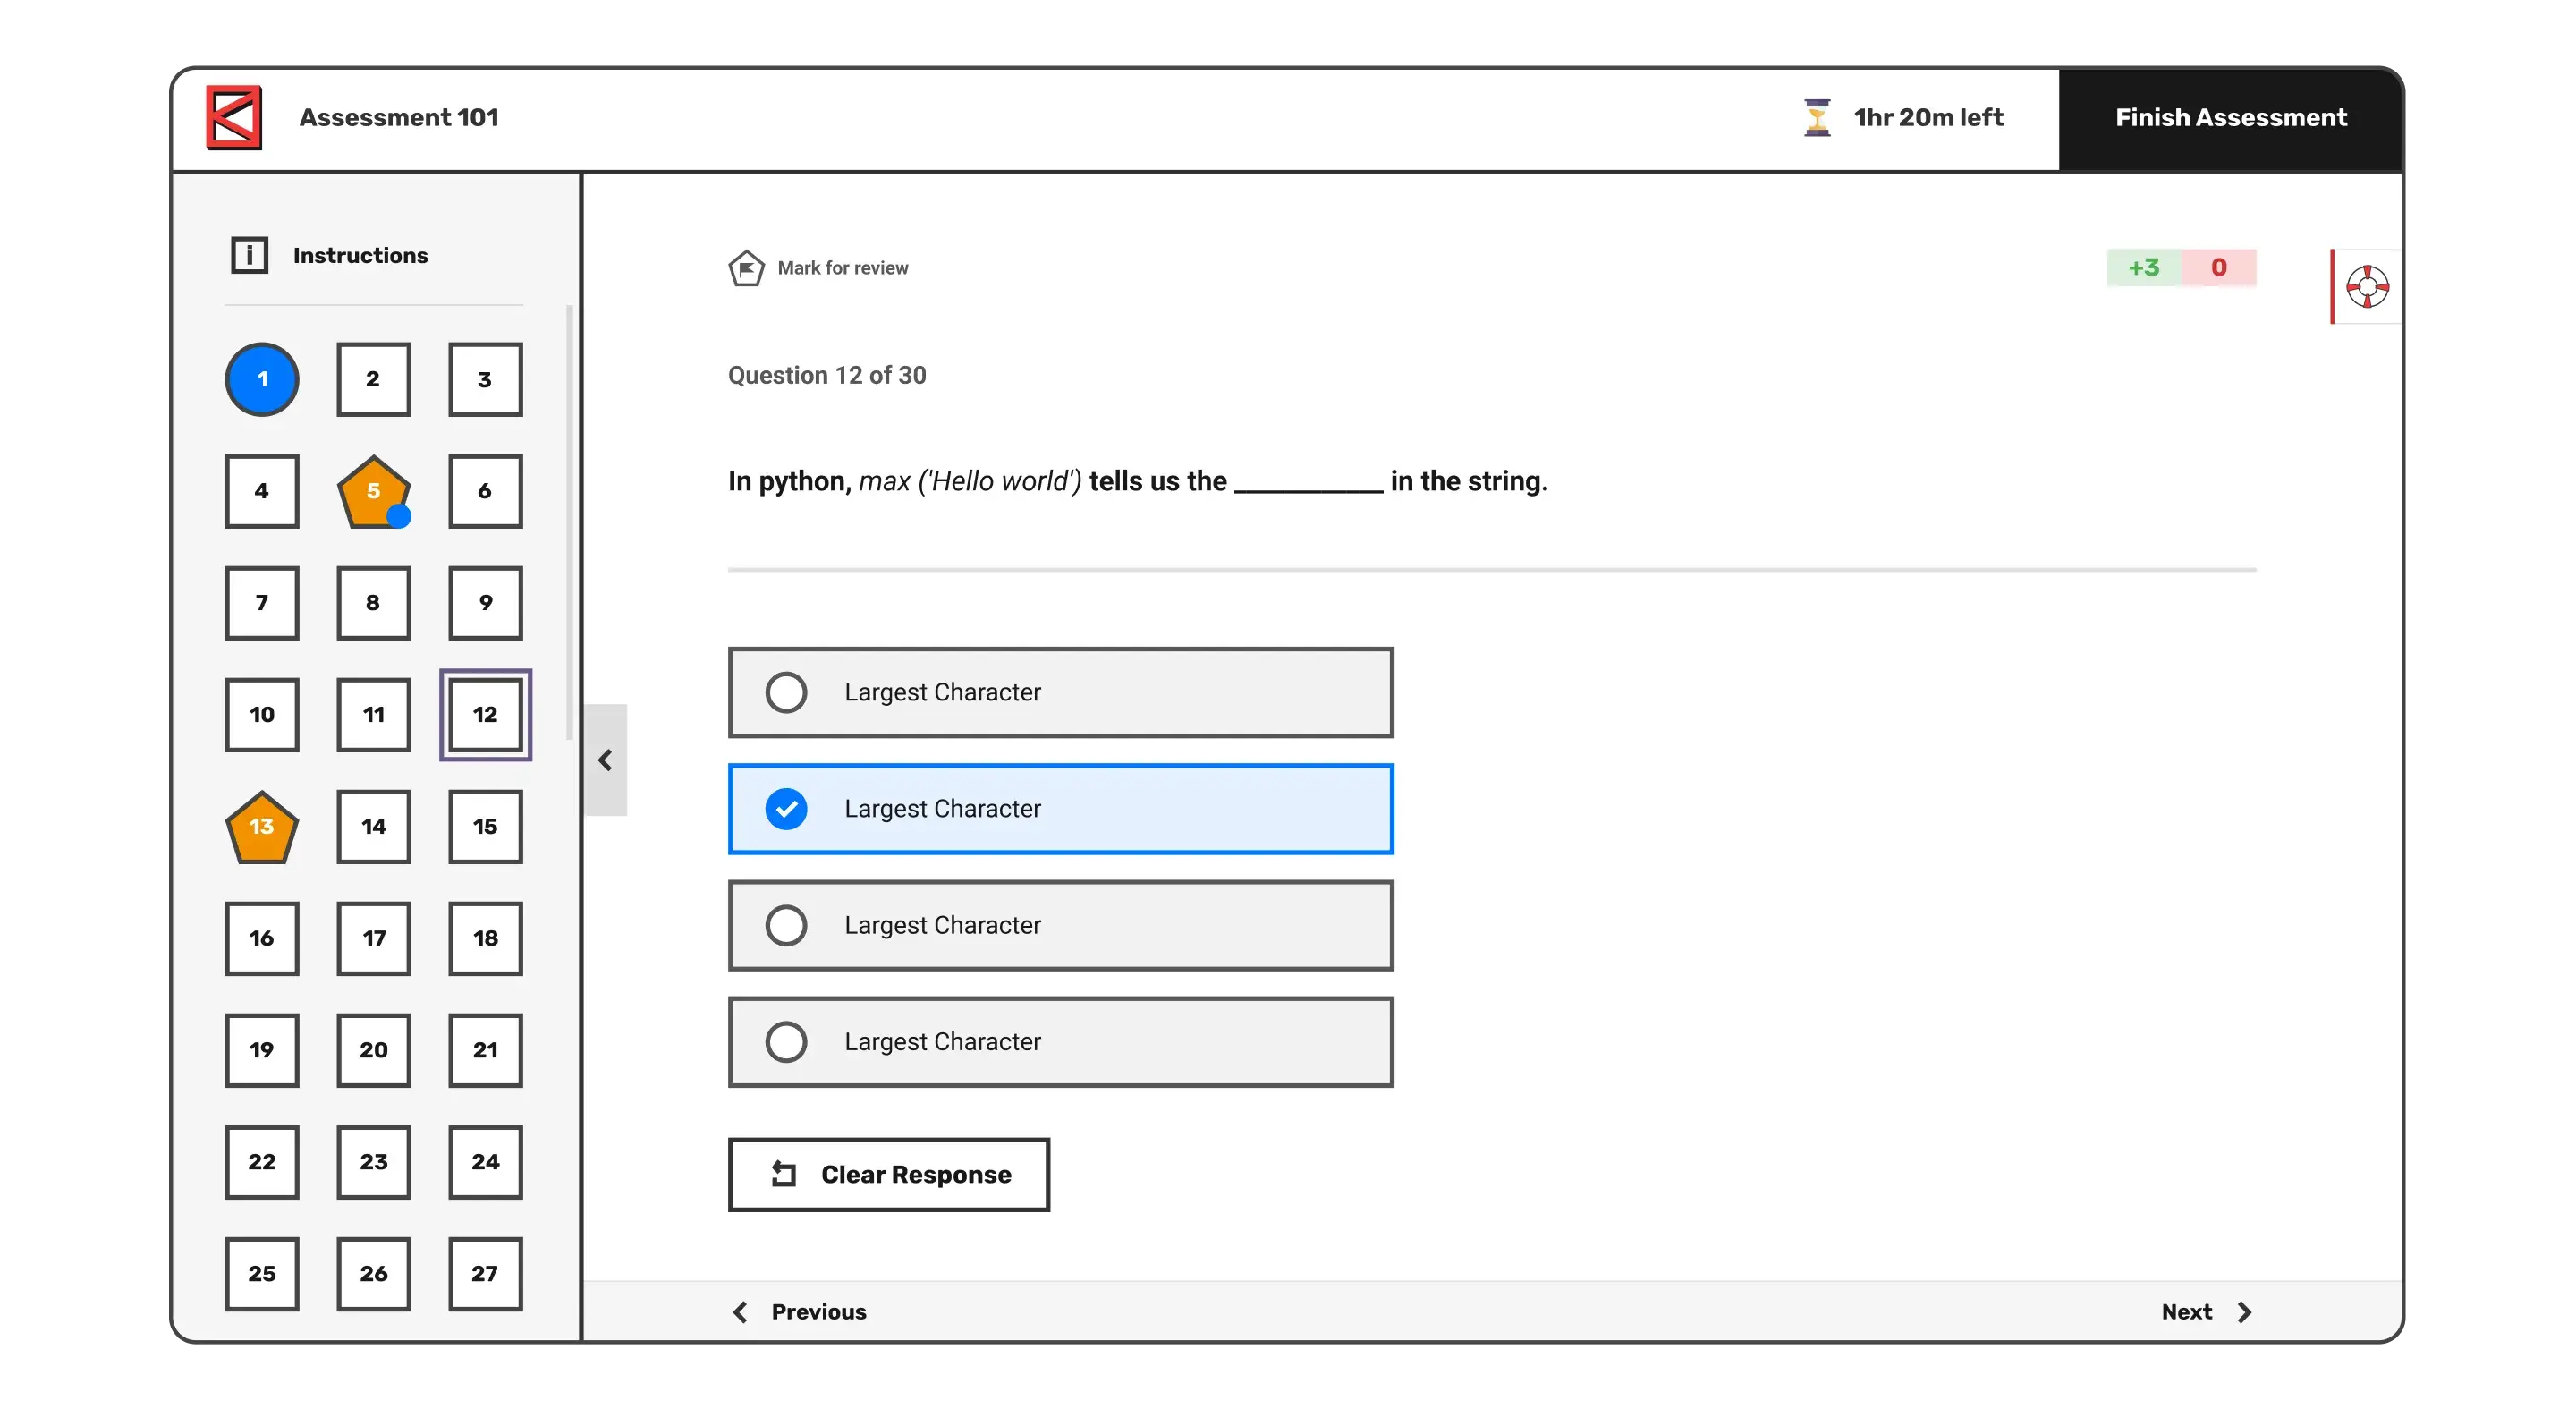2576x1409 pixels.
Task: Click the Previous chevron arrow
Action: click(740, 1312)
